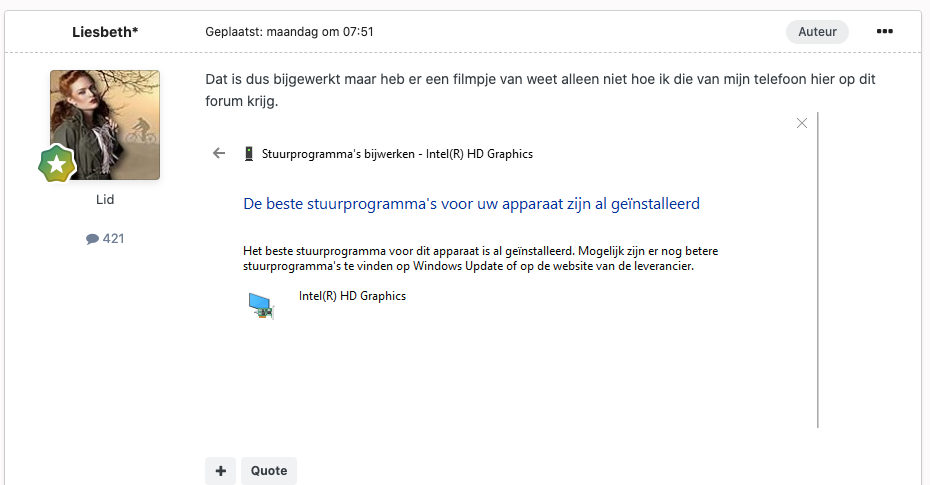This screenshot has width=930, height=485.
Task: Open Liesbeth's avatar picture
Action: [105, 125]
